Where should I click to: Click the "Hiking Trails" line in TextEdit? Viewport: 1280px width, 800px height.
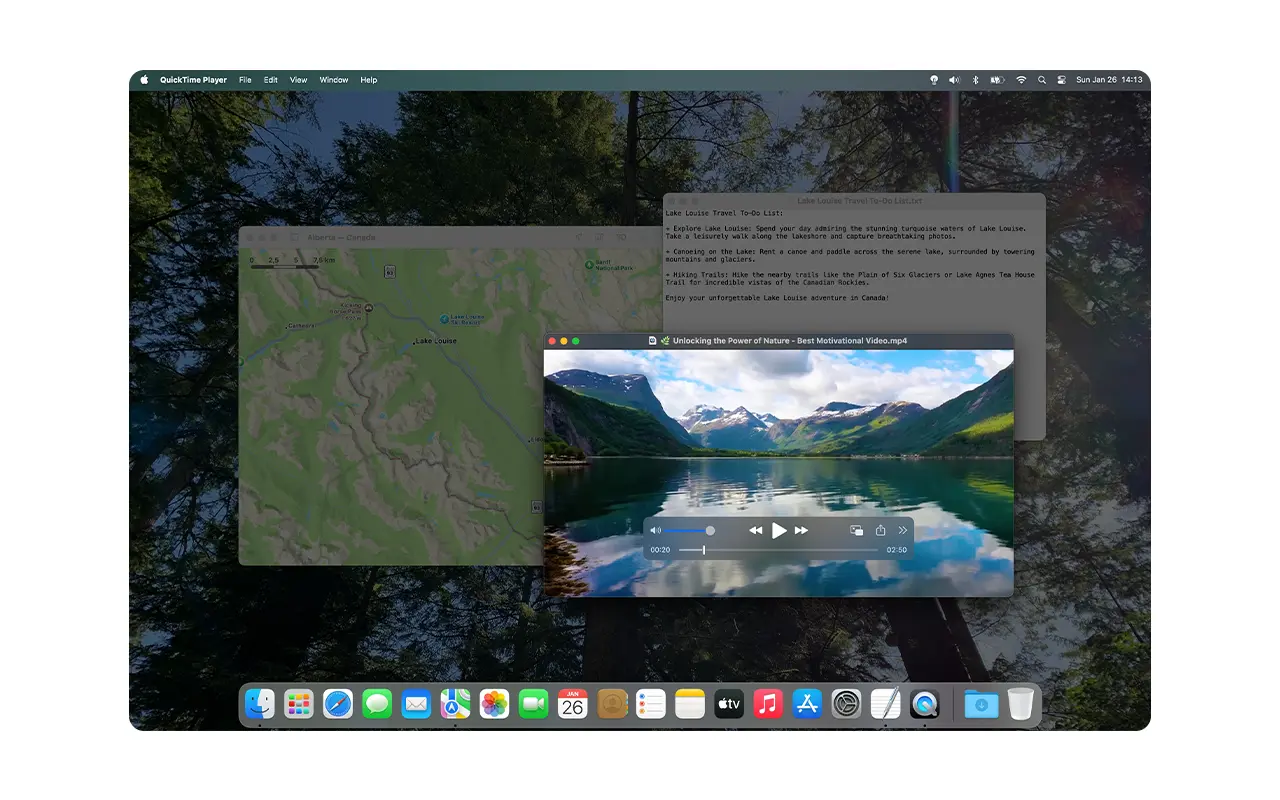850,279
